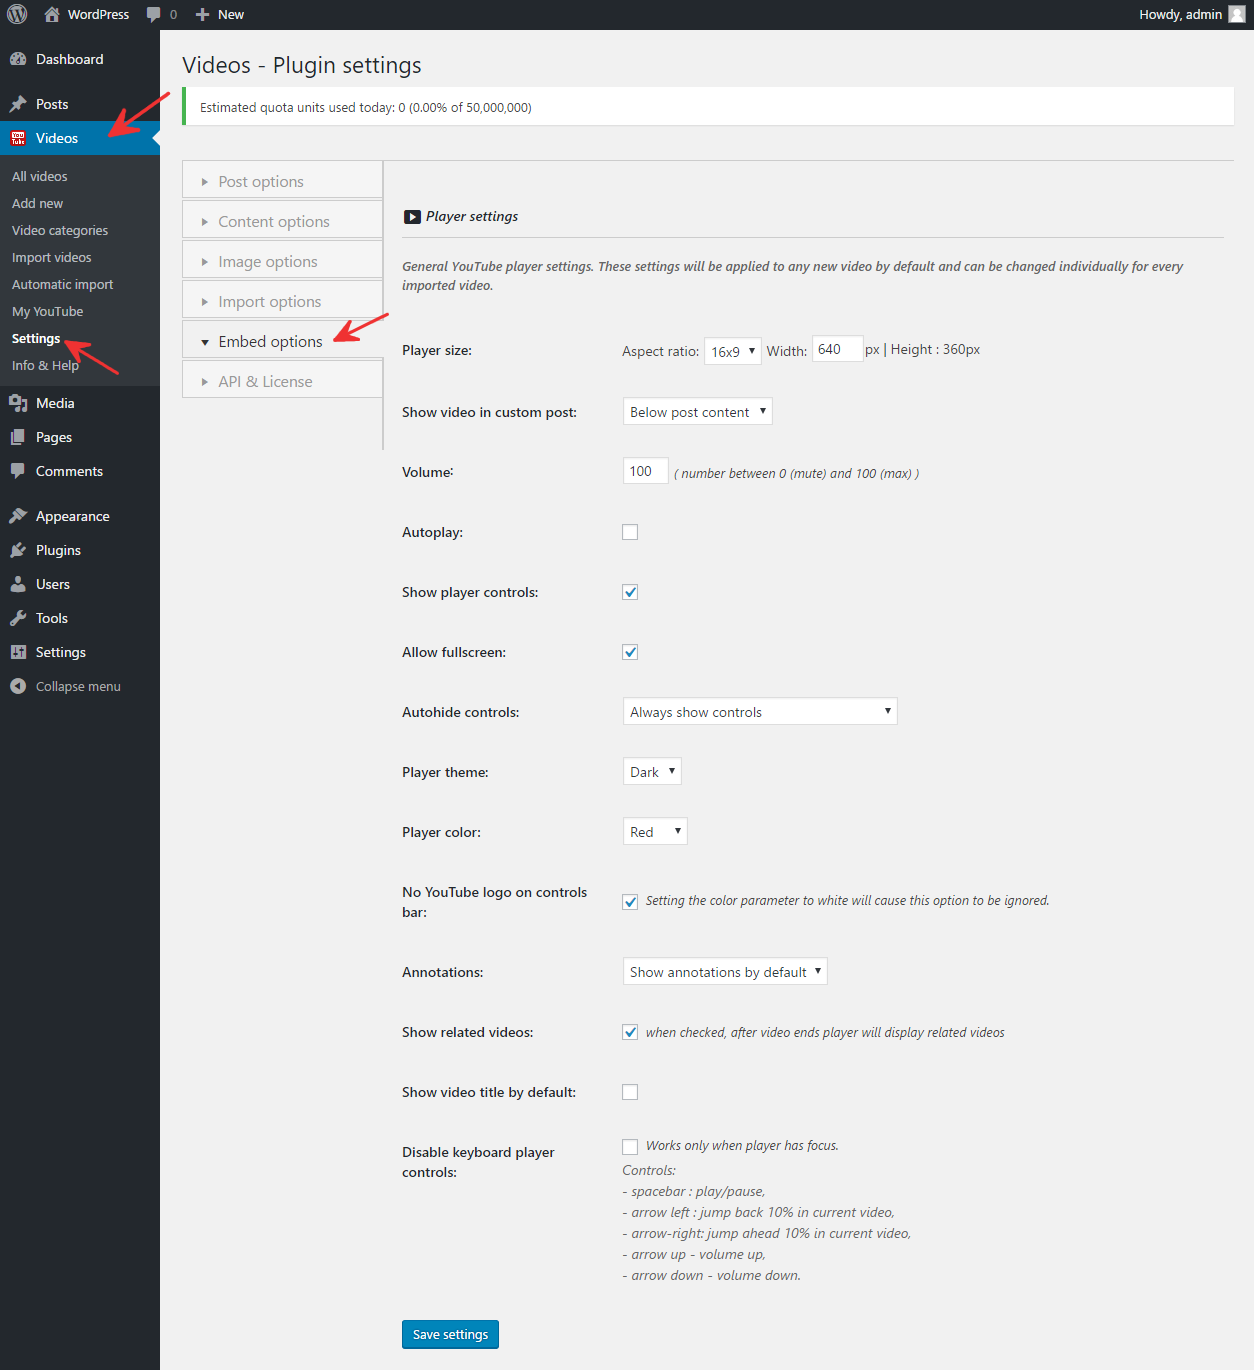
Task: Open the Add new video link
Action: (x=37, y=203)
